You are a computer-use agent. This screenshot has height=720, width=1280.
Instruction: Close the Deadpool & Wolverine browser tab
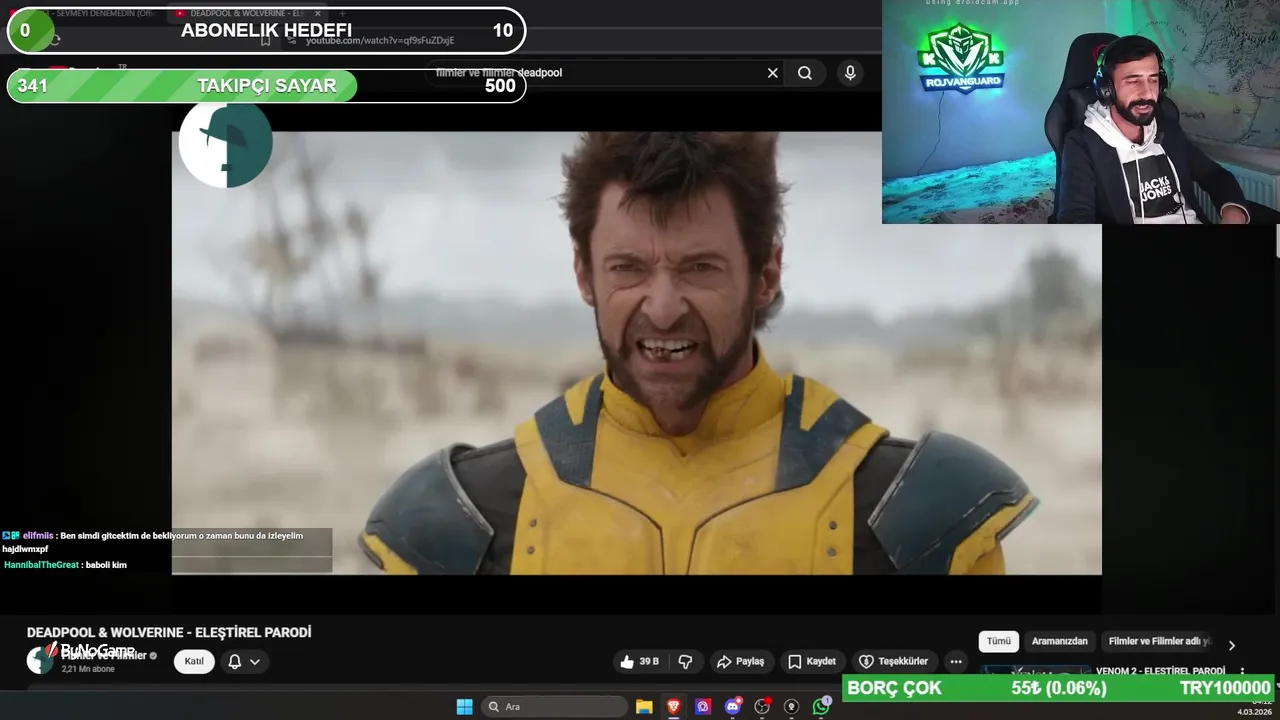317,13
